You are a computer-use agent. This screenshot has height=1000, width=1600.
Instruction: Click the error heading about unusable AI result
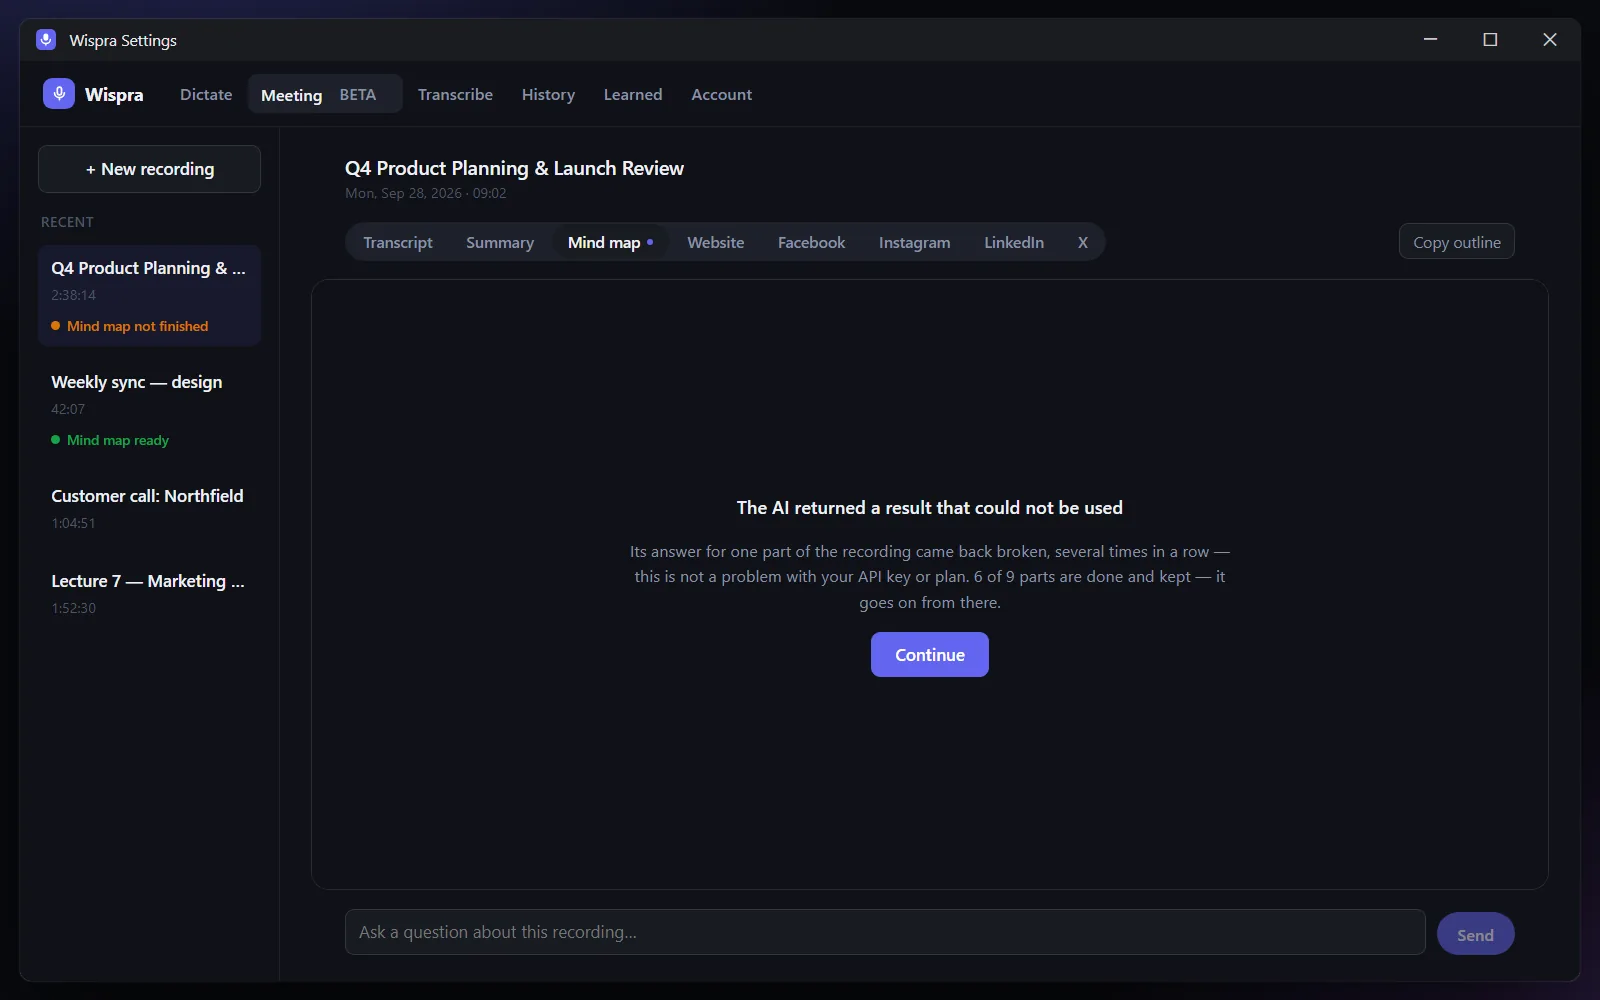930,508
